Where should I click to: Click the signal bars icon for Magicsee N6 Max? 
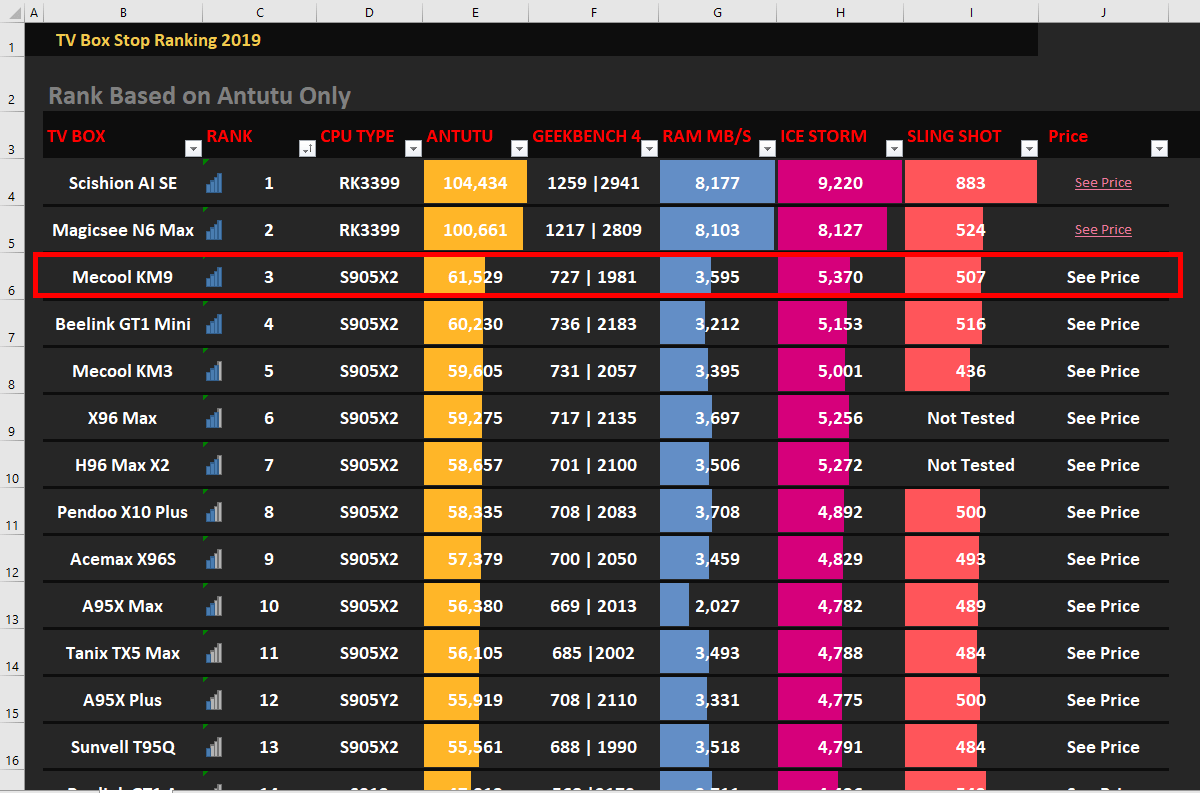(x=214, y=230)
